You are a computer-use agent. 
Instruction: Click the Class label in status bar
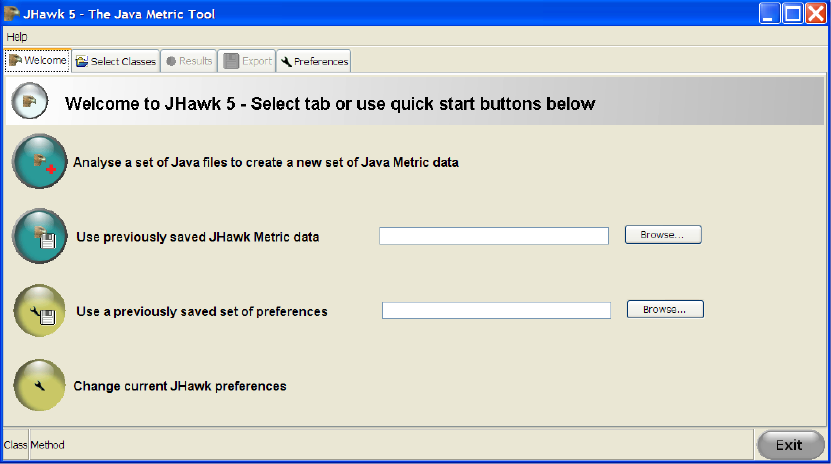[16, 445]
